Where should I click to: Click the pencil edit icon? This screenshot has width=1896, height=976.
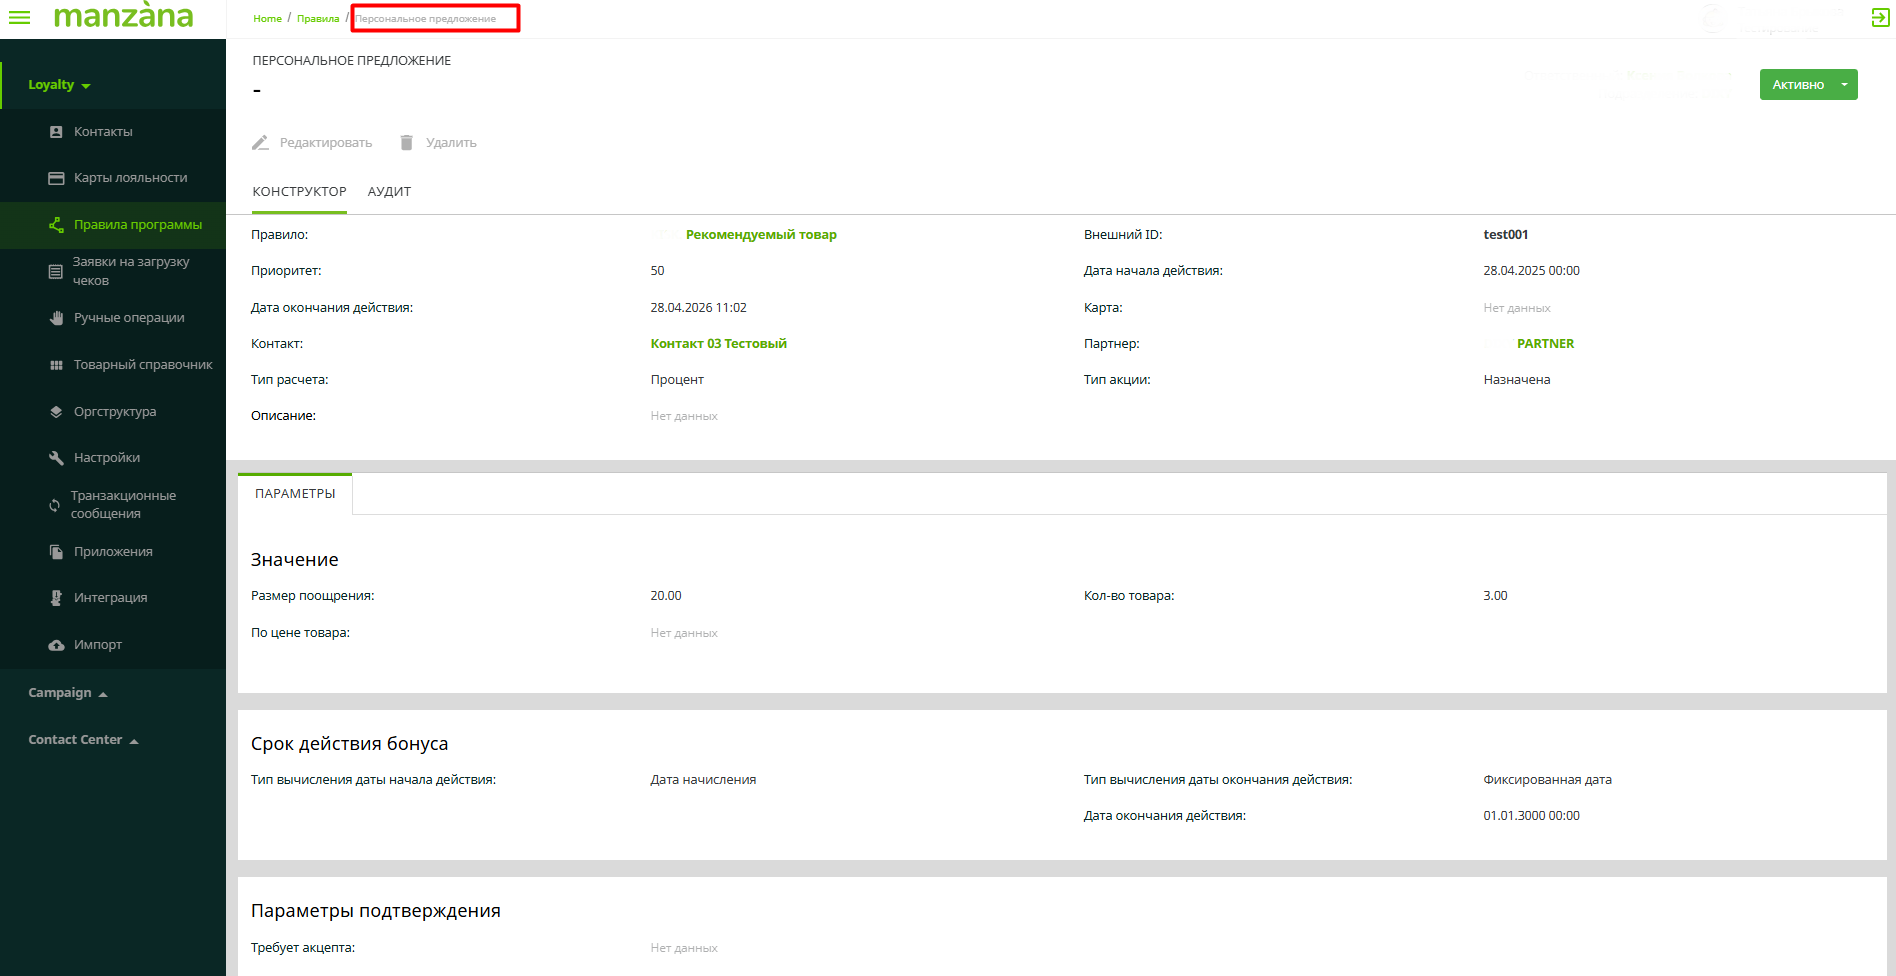[x=260, y=143]
